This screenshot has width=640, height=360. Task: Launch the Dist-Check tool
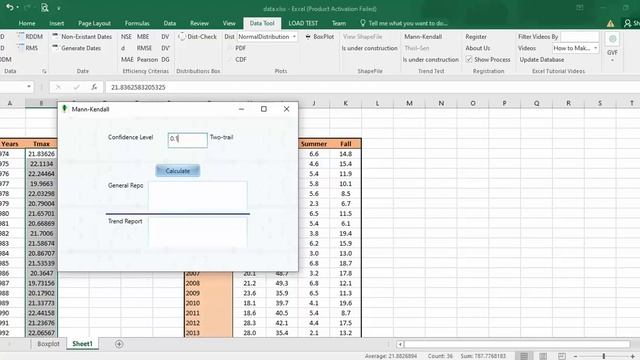click(198, 36)
